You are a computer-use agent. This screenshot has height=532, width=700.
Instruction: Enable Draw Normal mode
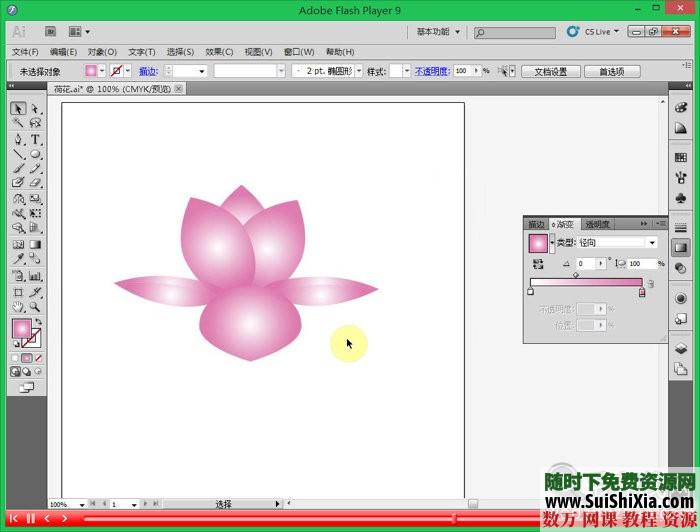[16, 371]
